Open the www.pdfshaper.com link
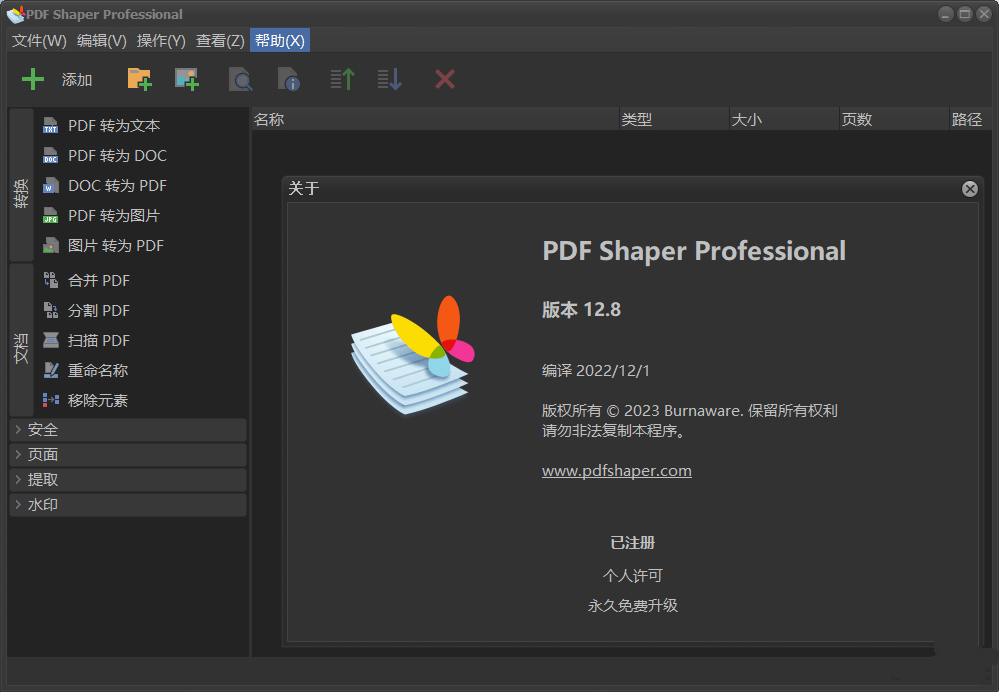 click(x=616, y=471)
